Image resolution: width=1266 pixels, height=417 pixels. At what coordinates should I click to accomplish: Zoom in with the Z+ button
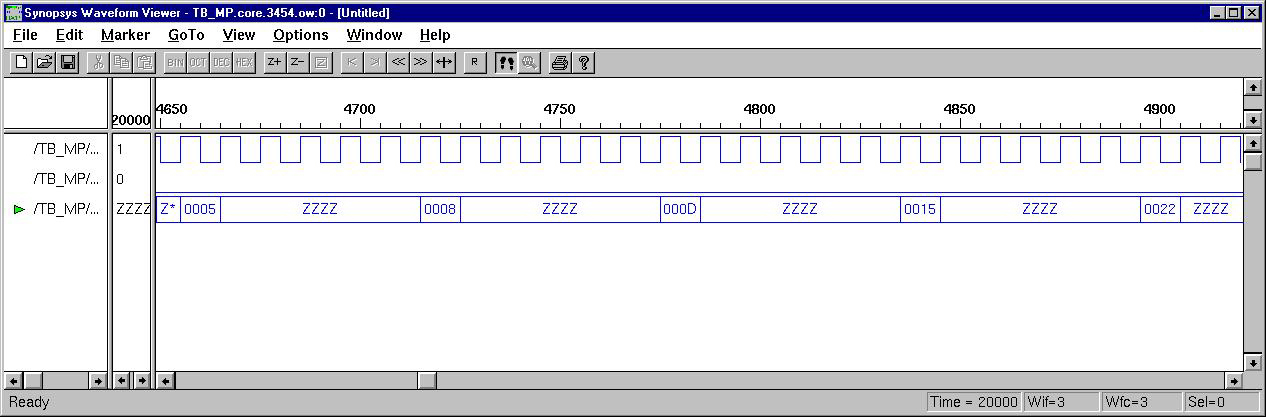[x=274, y=62]
